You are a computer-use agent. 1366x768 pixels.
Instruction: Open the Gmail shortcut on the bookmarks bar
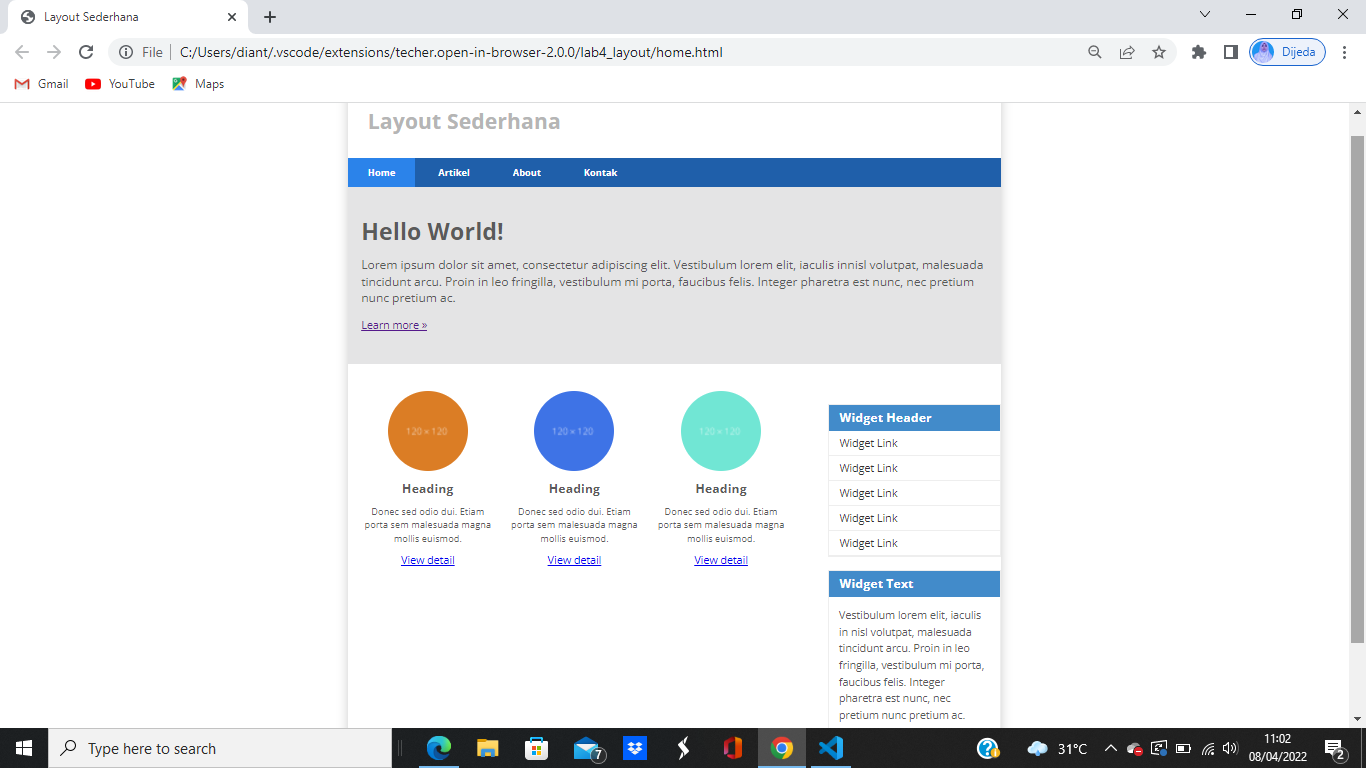[40, 84]
